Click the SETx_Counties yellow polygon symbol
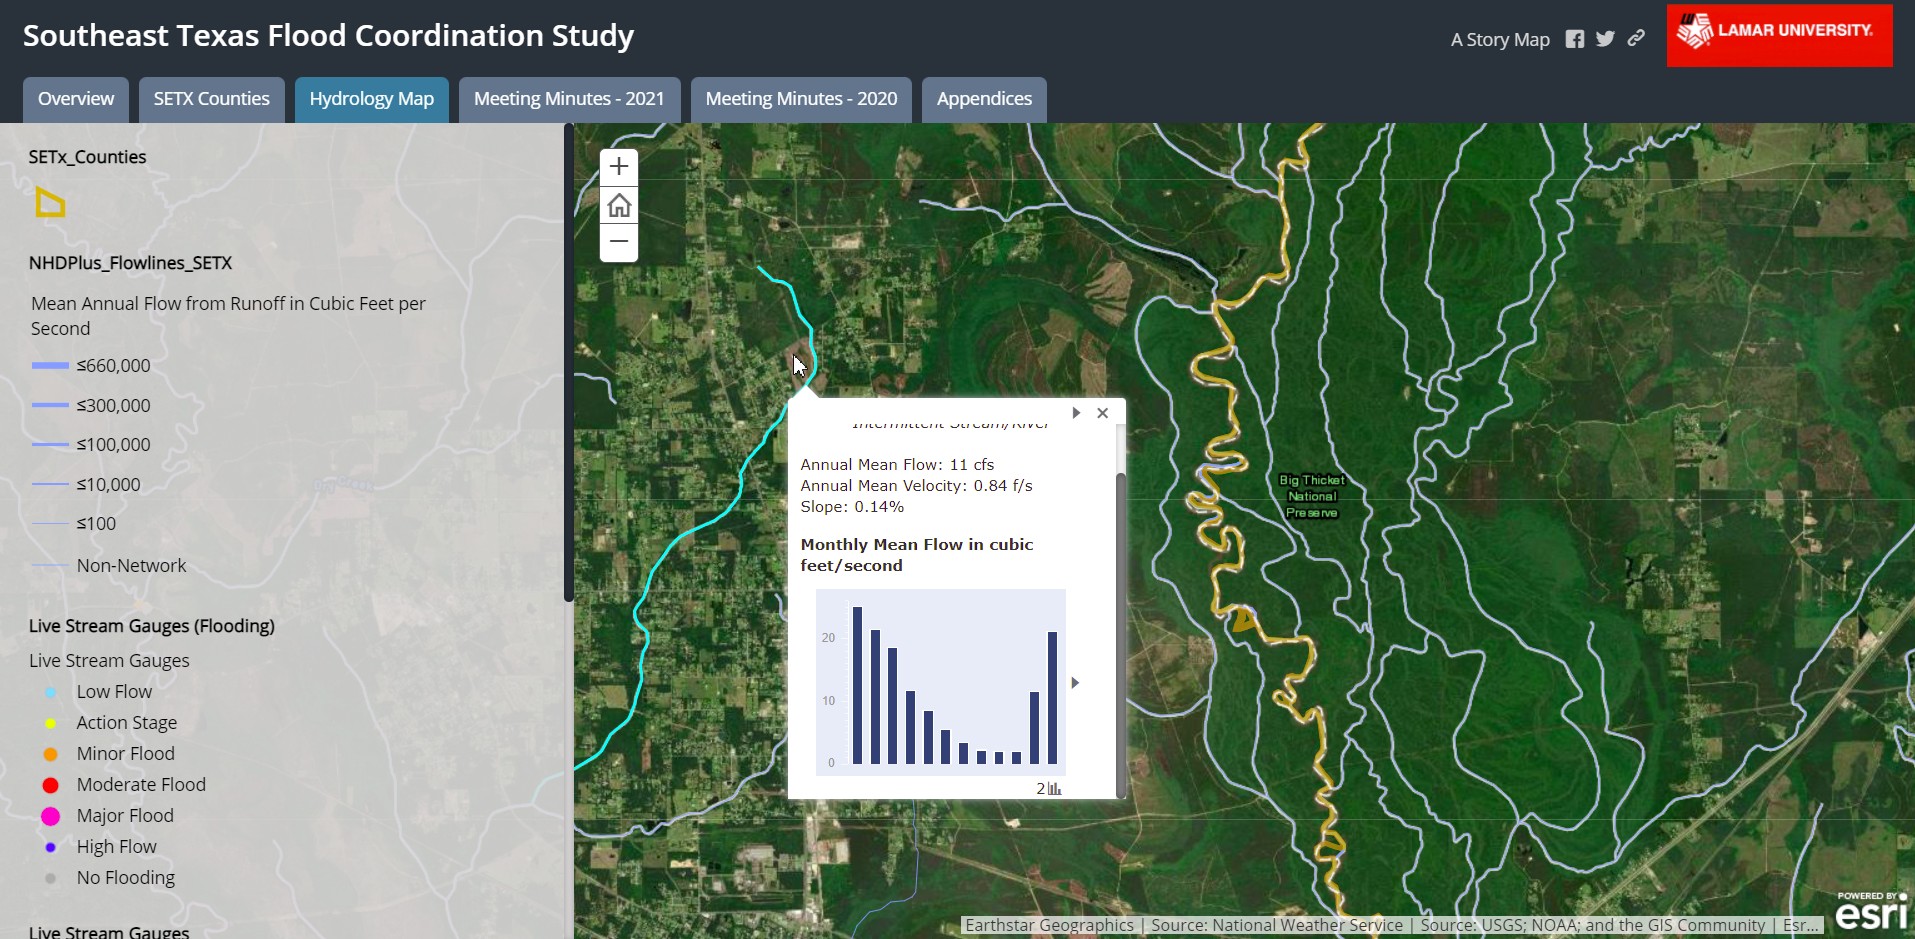 [50, 202]
